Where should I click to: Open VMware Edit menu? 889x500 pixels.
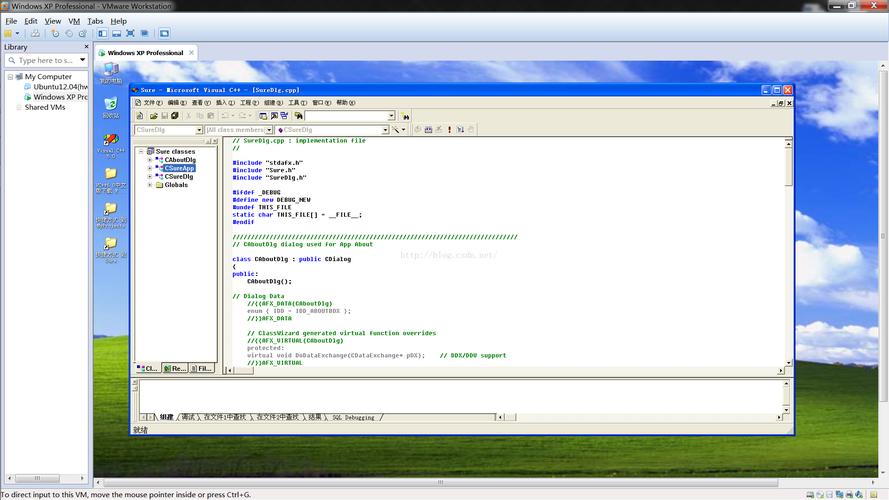point(31,21)
